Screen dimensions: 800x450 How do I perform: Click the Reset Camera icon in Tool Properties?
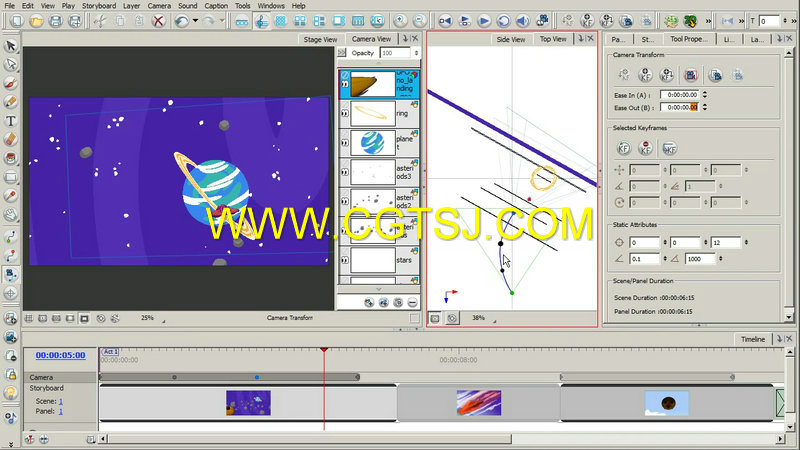[691, 76]
